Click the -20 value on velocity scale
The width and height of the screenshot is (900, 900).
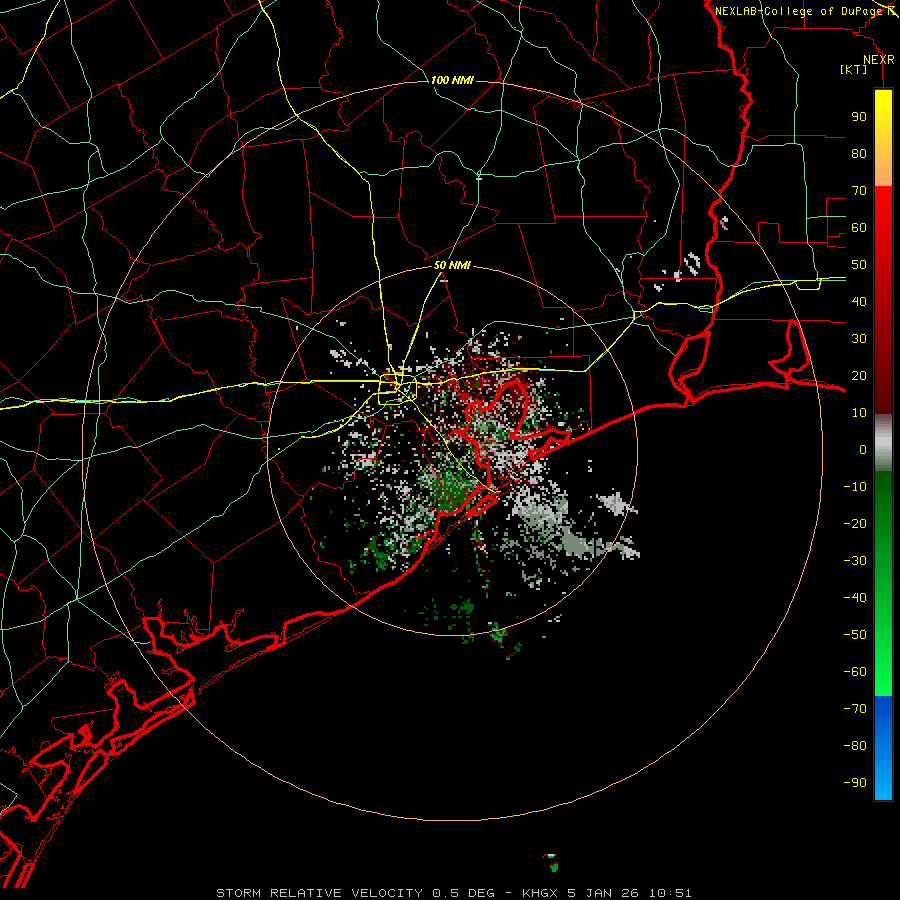(855, 524)
